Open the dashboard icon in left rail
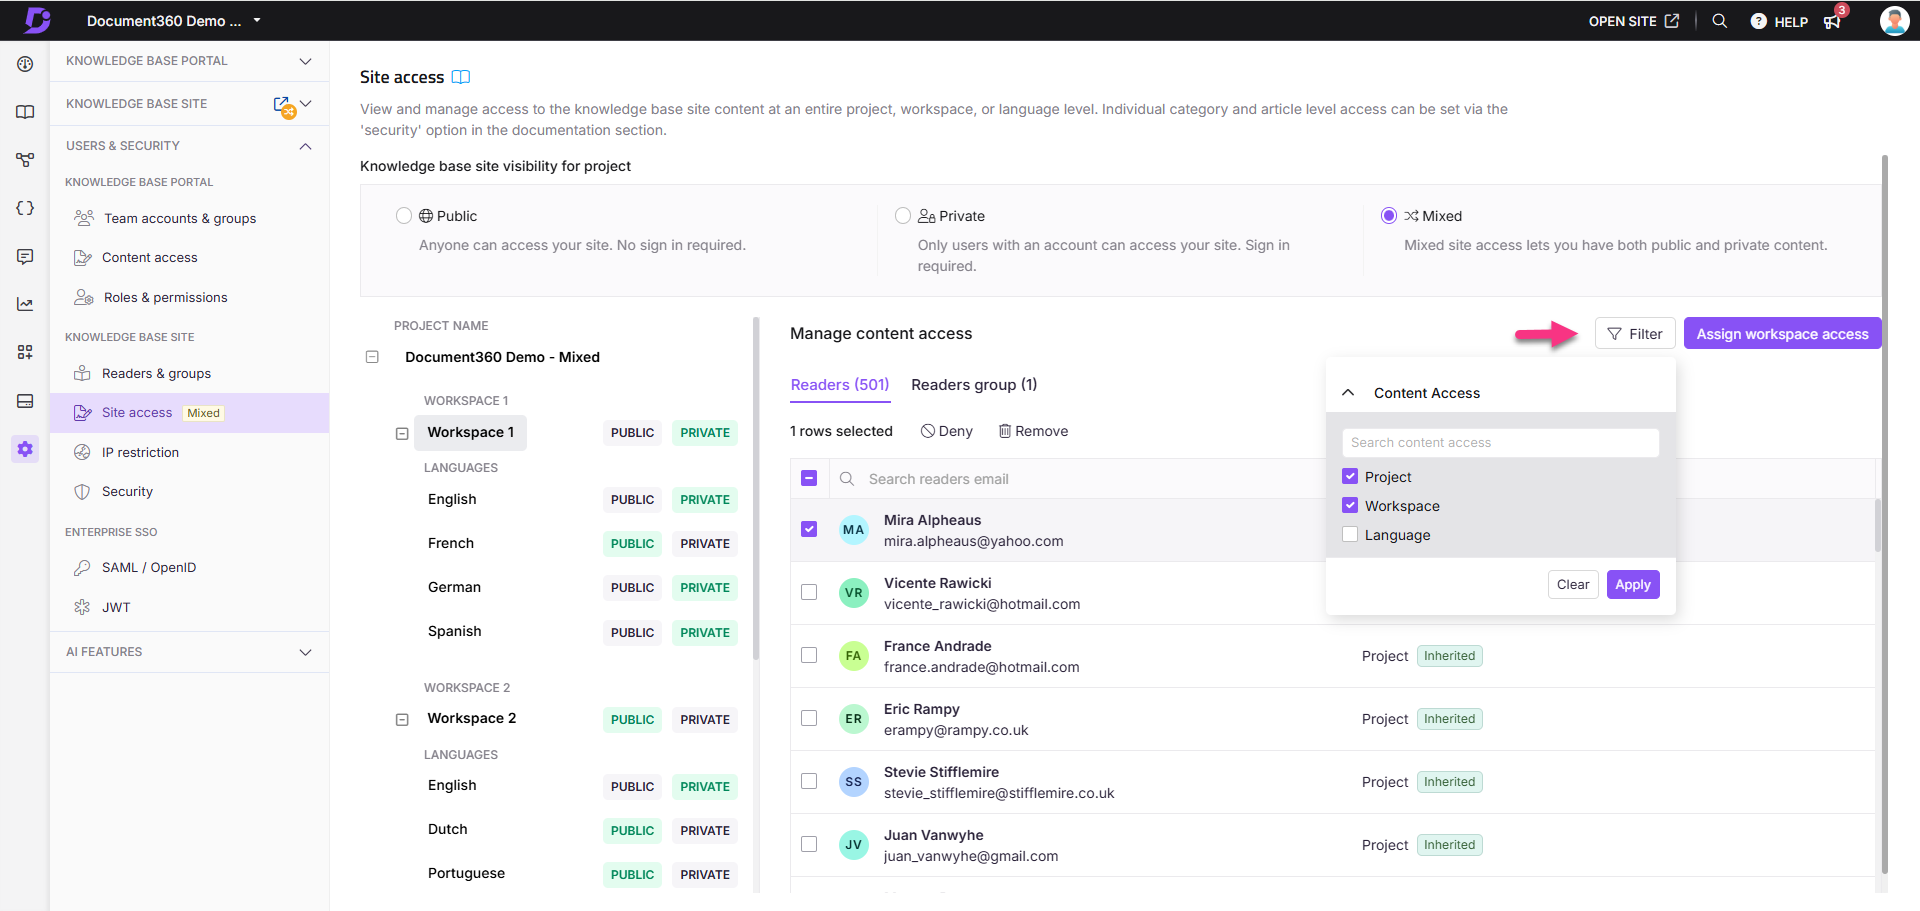Screen dimensions: 1920x911 (25, 64)
